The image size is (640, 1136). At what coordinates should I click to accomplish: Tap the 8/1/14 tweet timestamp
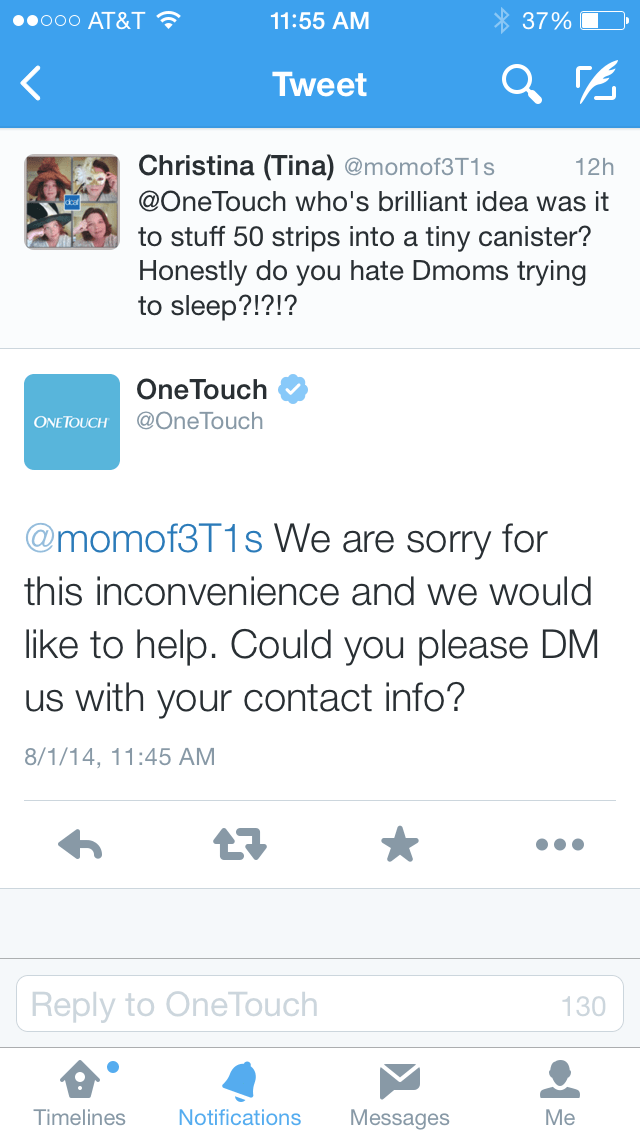coord(120,756)
